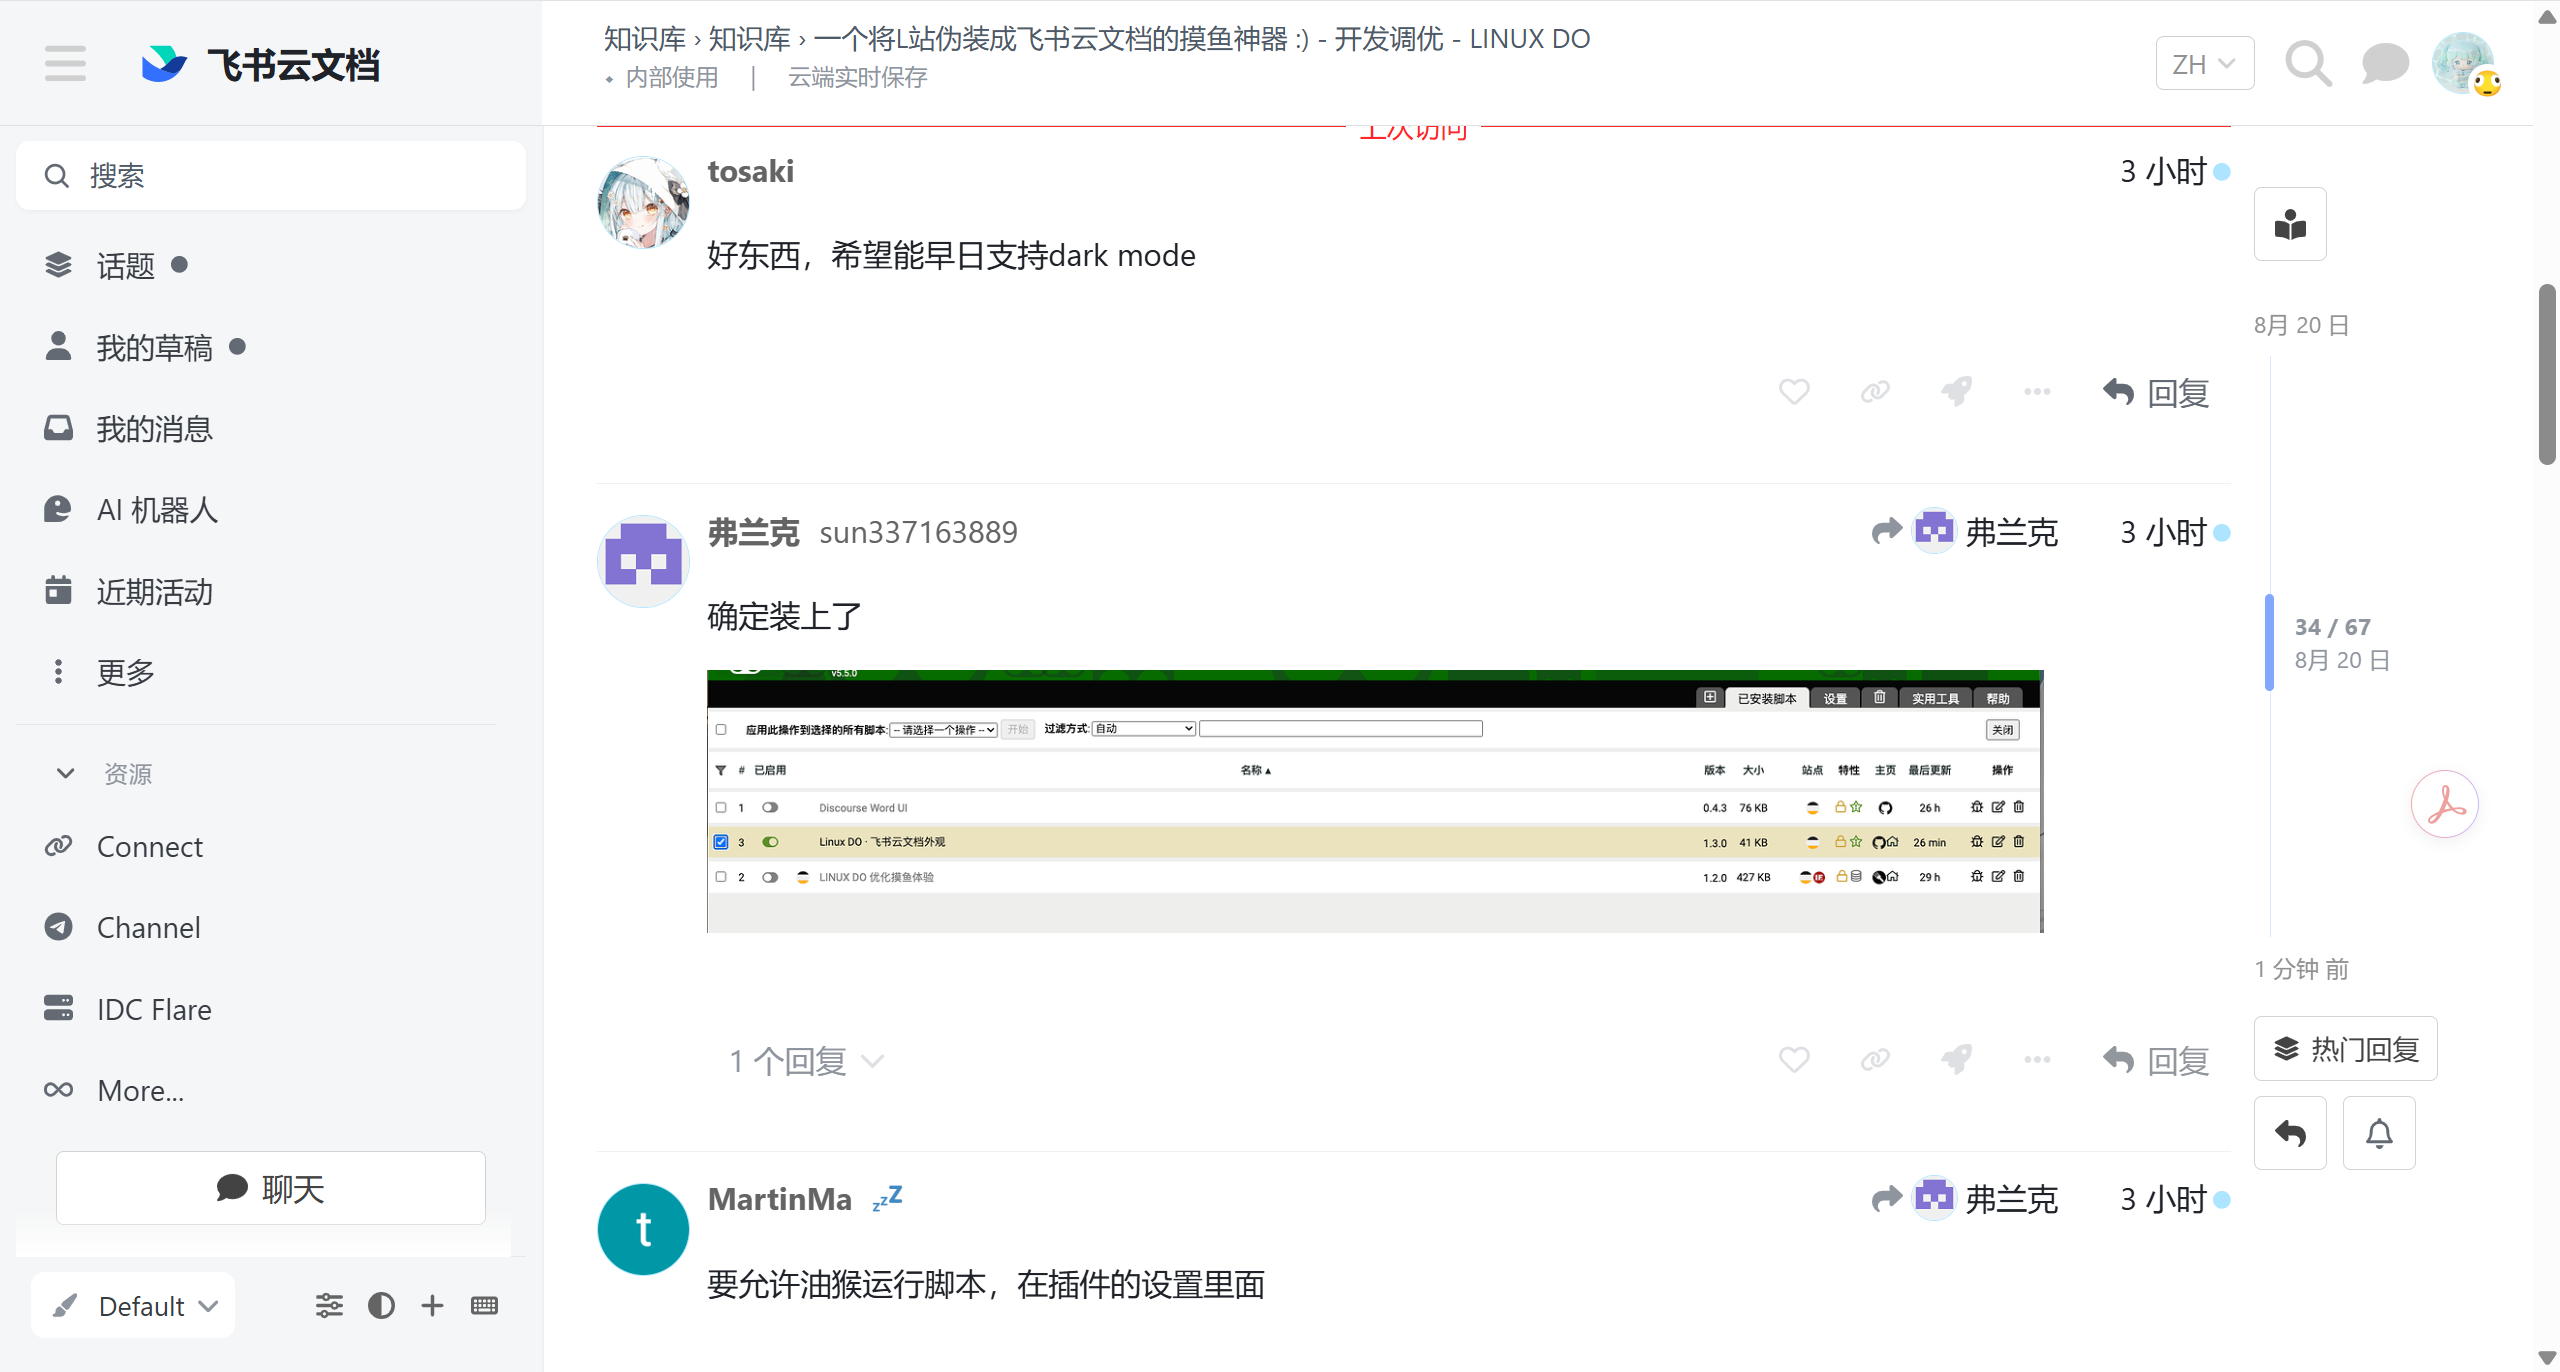This screenshot has width=2560, height=1372.
Task: Open search with the header magnifier icon
Action: pos(2308,64)
